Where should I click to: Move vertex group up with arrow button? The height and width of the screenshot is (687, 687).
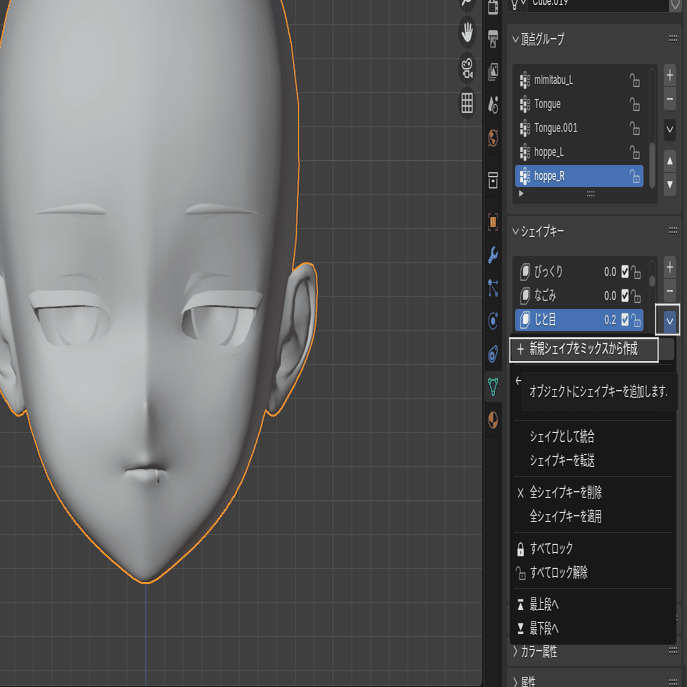(x=669, y=160)
